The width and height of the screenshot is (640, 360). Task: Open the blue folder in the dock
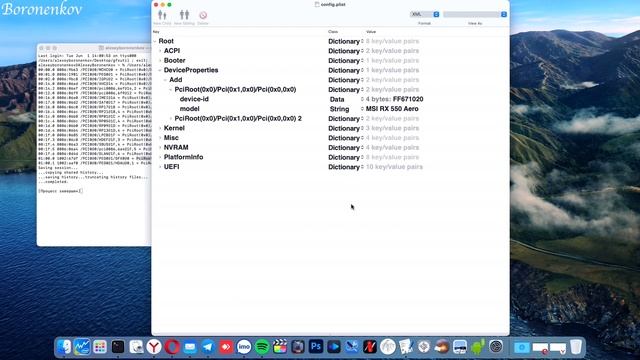coord(521,347)
